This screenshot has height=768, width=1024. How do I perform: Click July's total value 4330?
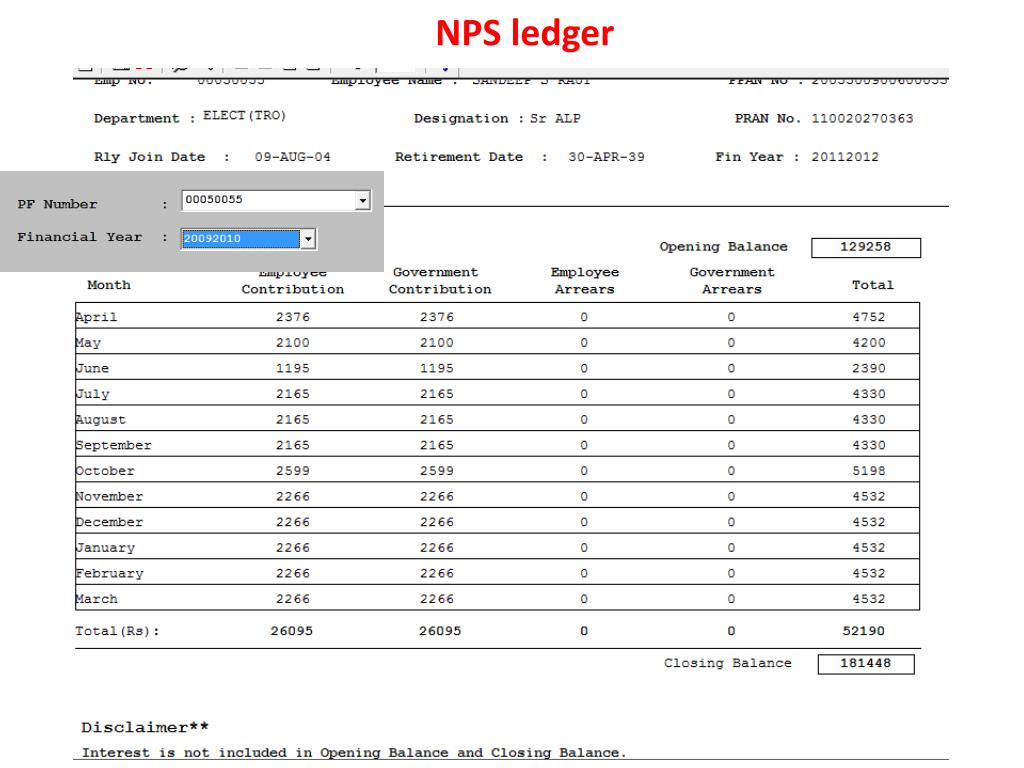click(869, 394)
